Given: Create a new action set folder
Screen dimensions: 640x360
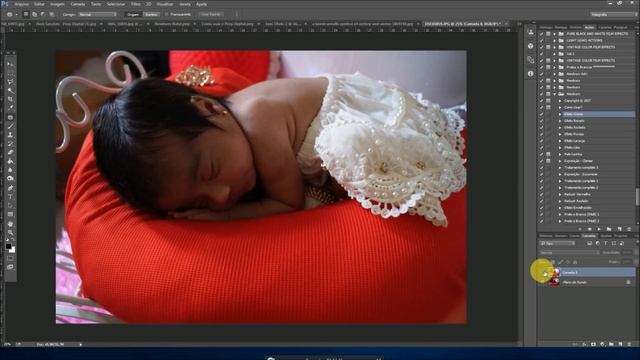Looking at the screenshot, I should pyautogui.click(x=609, y=229).
